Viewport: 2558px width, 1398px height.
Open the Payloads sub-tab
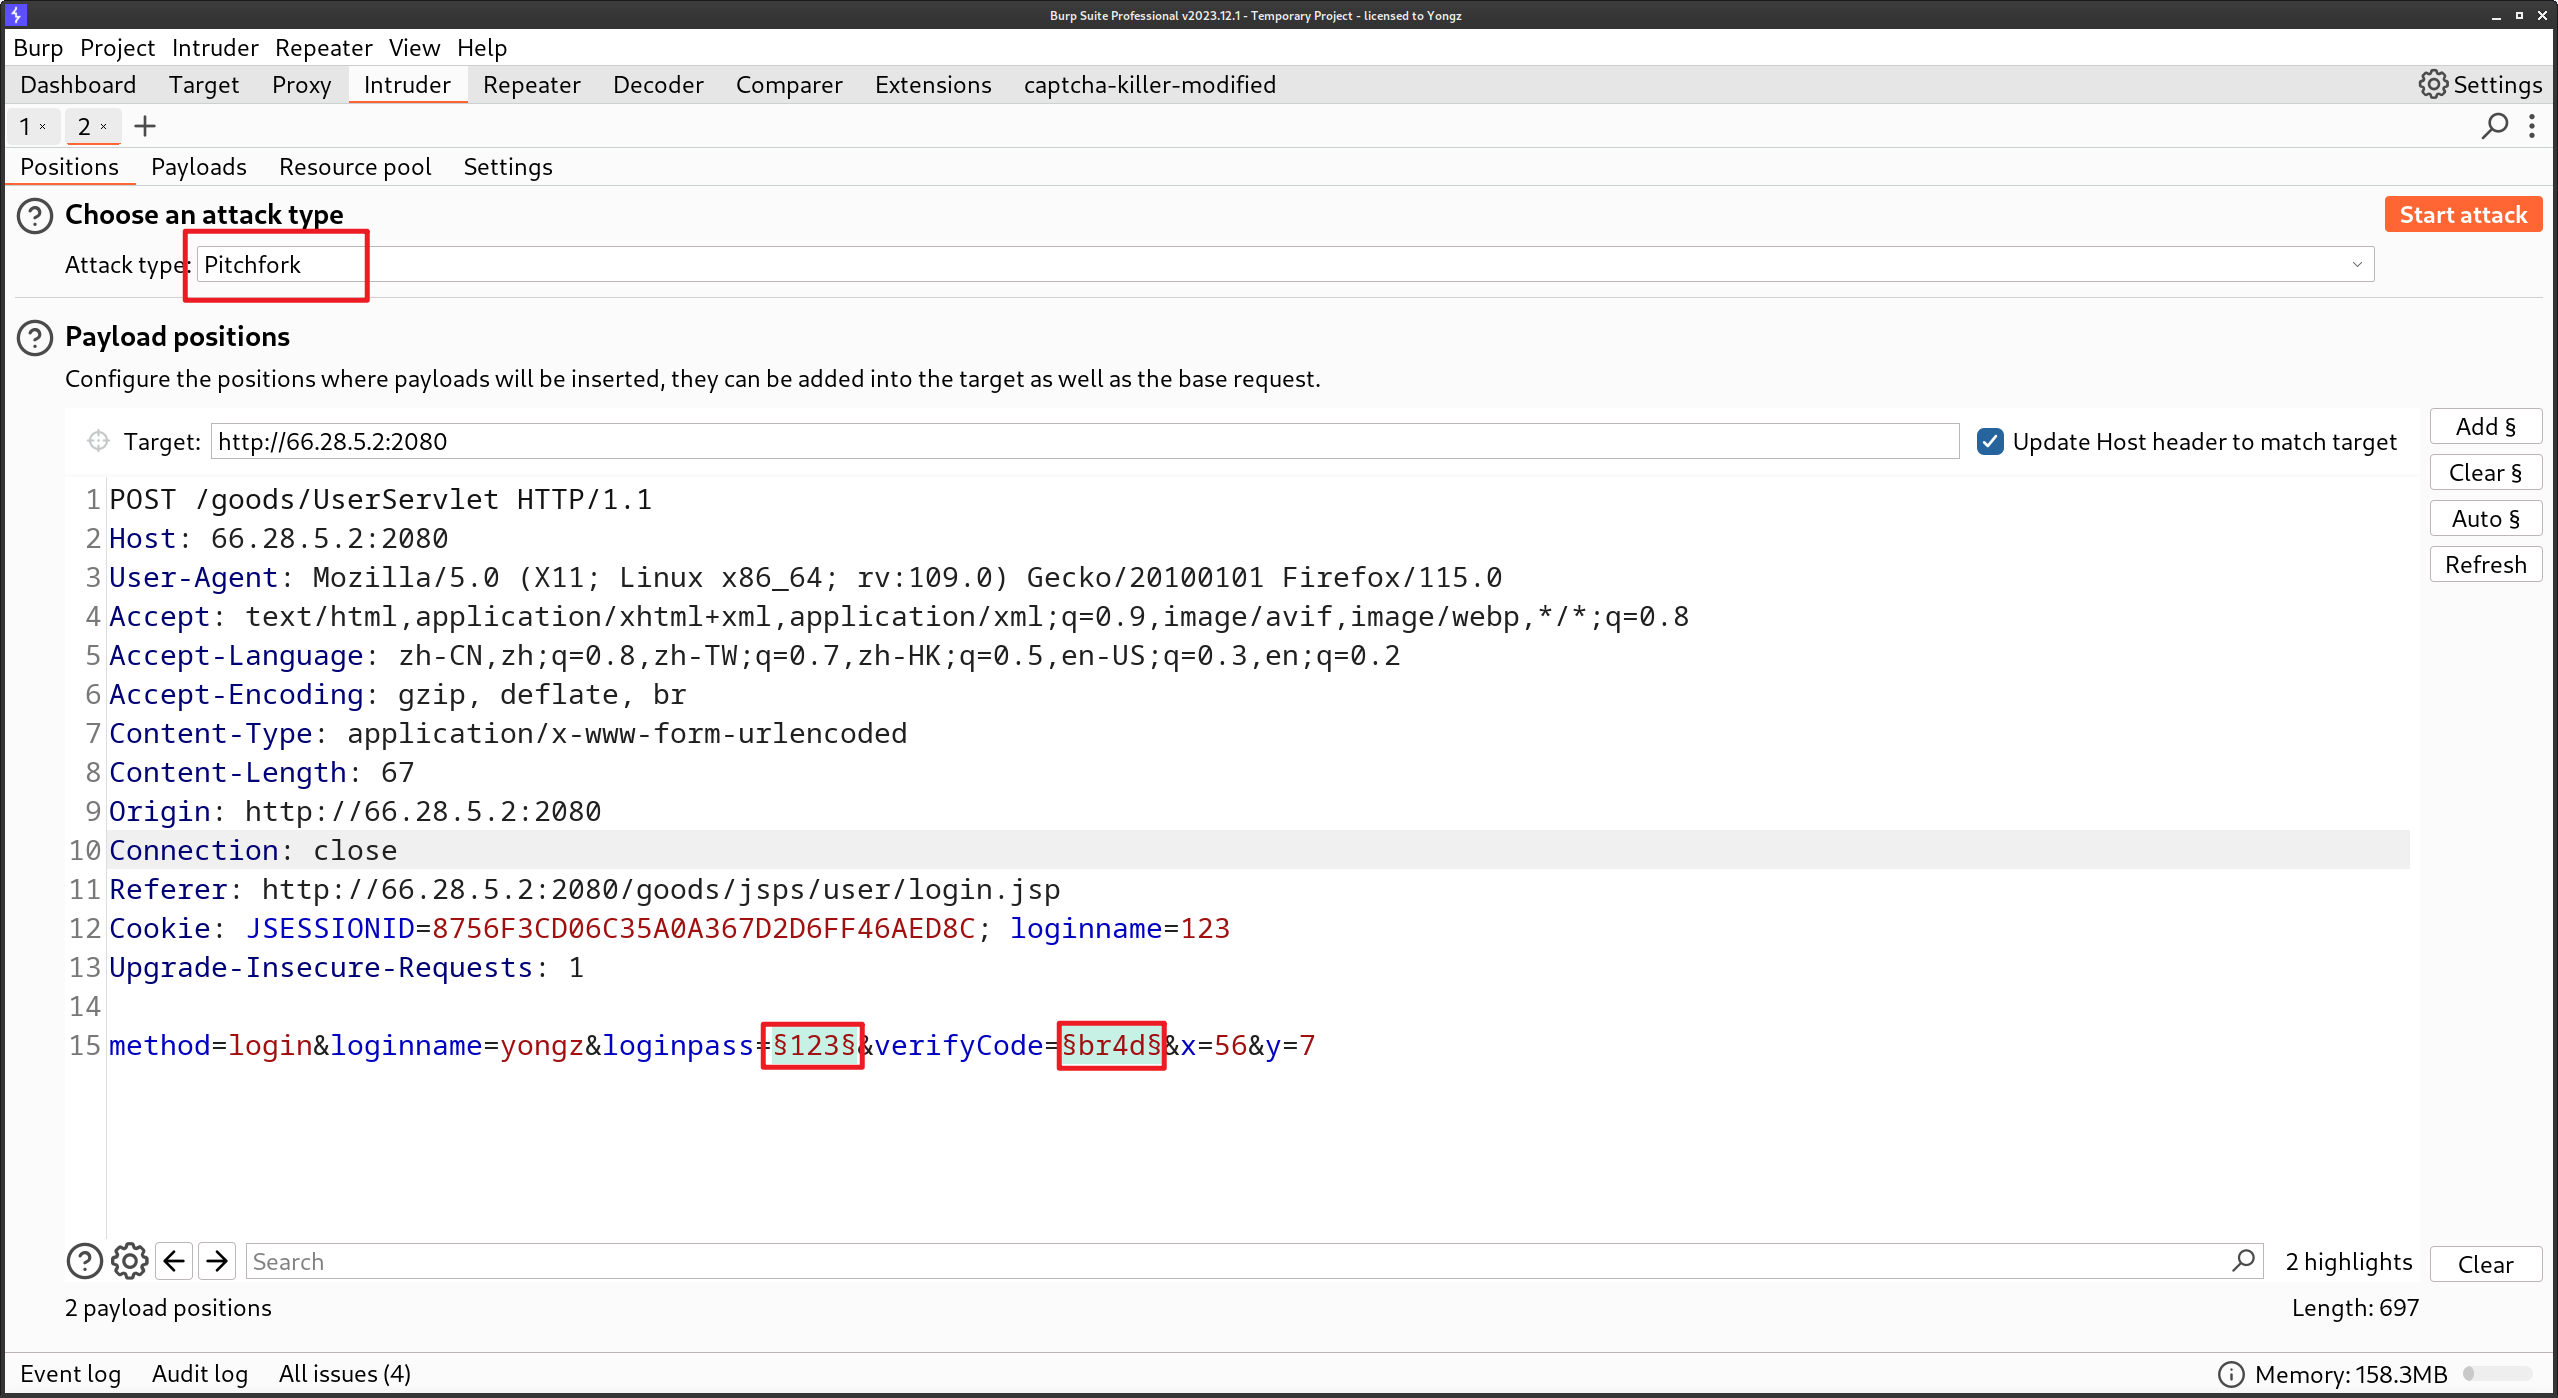pyautogui.click(x=199, y=167)
